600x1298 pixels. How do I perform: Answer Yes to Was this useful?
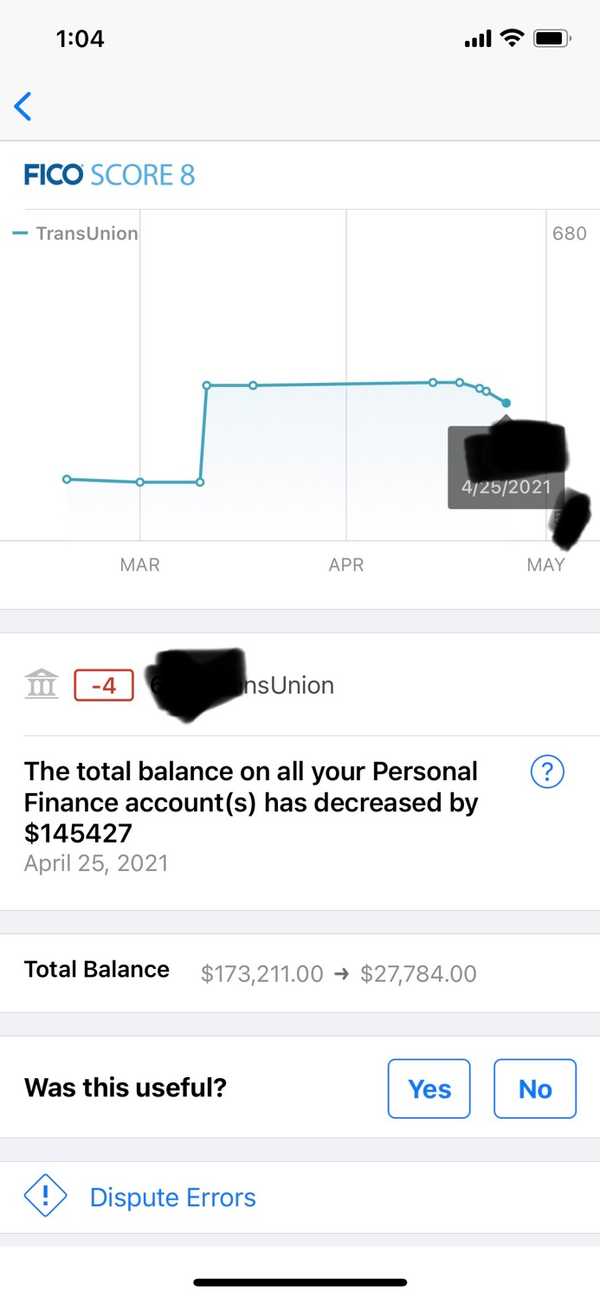[x=429, y=1088]
